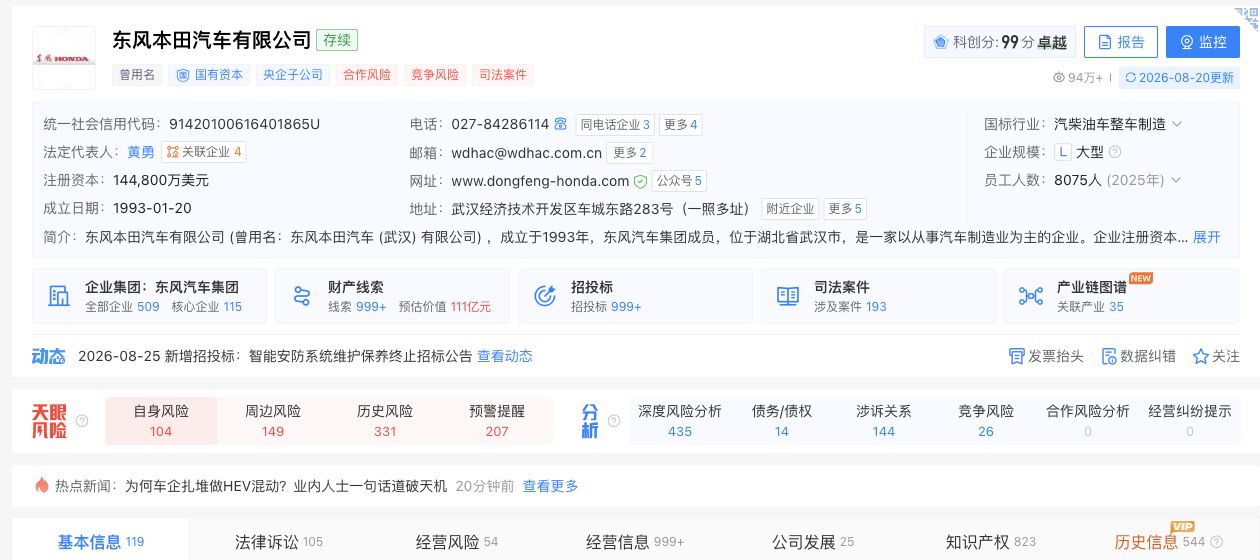Select the 曾用名 tag
1260x560 pixels.
135,75
